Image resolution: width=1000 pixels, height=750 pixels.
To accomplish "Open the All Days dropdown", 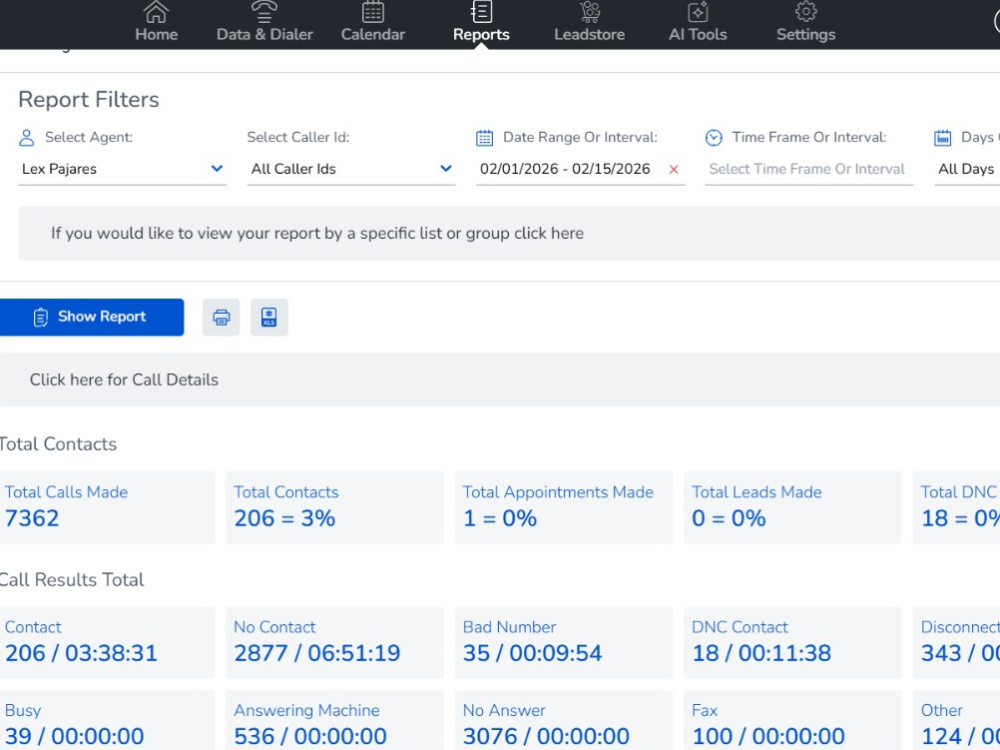I will tap(967, 169).
